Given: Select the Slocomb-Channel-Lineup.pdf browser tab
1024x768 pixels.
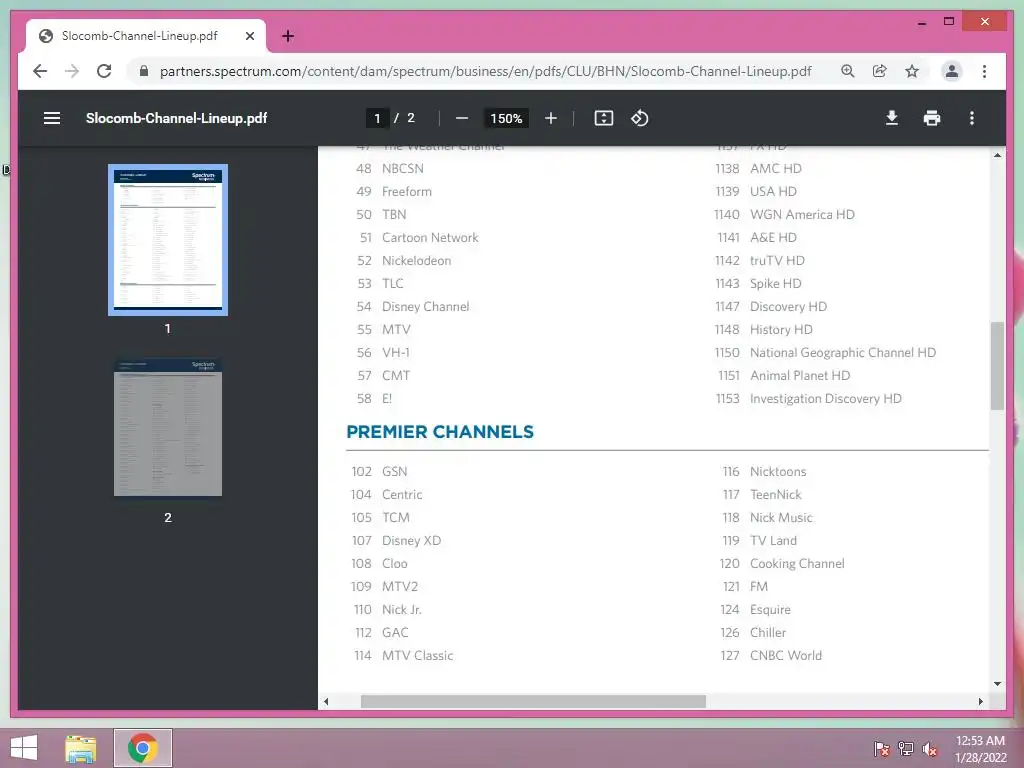Looking at the screenshot, I should [x=146, y=36].
